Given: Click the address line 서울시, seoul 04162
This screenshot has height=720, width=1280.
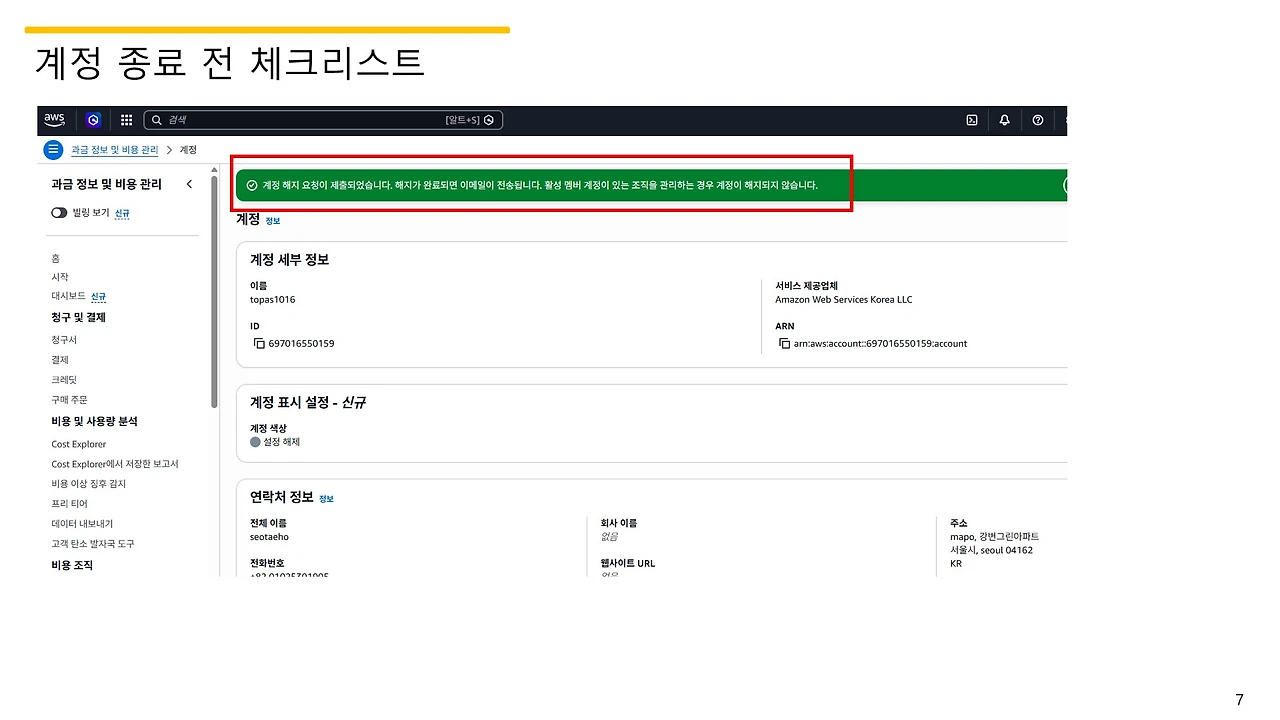Looking at the screenshot, I should click(991, 550).
